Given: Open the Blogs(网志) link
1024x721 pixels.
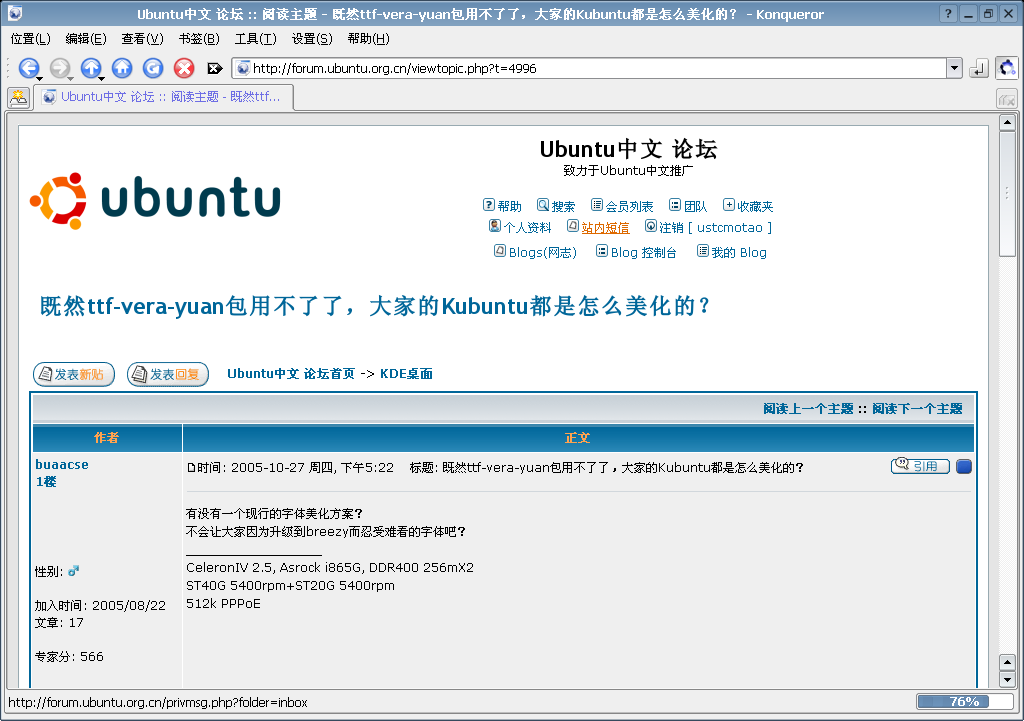Looking at the screenshot, I should click(x=543, y=252).
